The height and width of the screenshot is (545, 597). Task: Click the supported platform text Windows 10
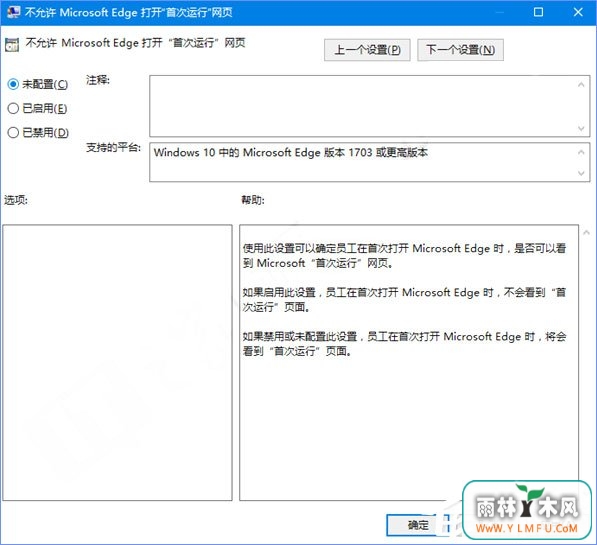pos(291,152)
